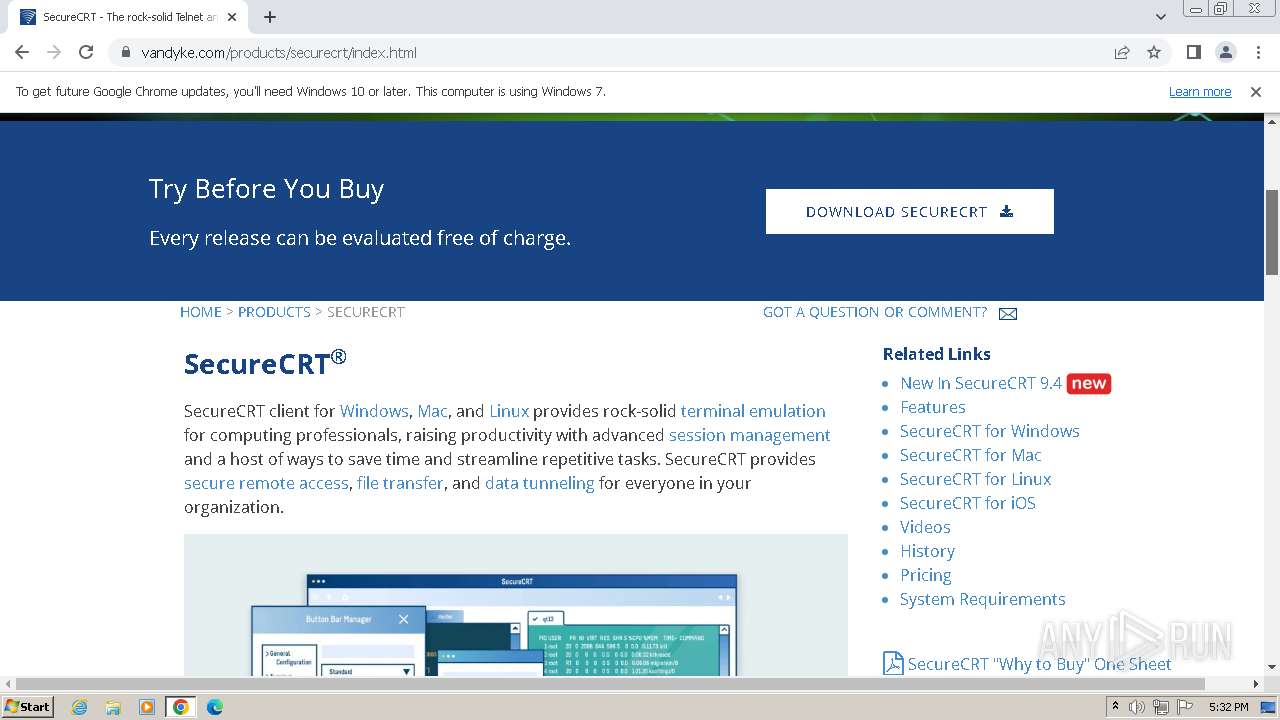Follow the secure remote access link
The height and width of the screenshot is (720, 1280).
click(266, 483)
